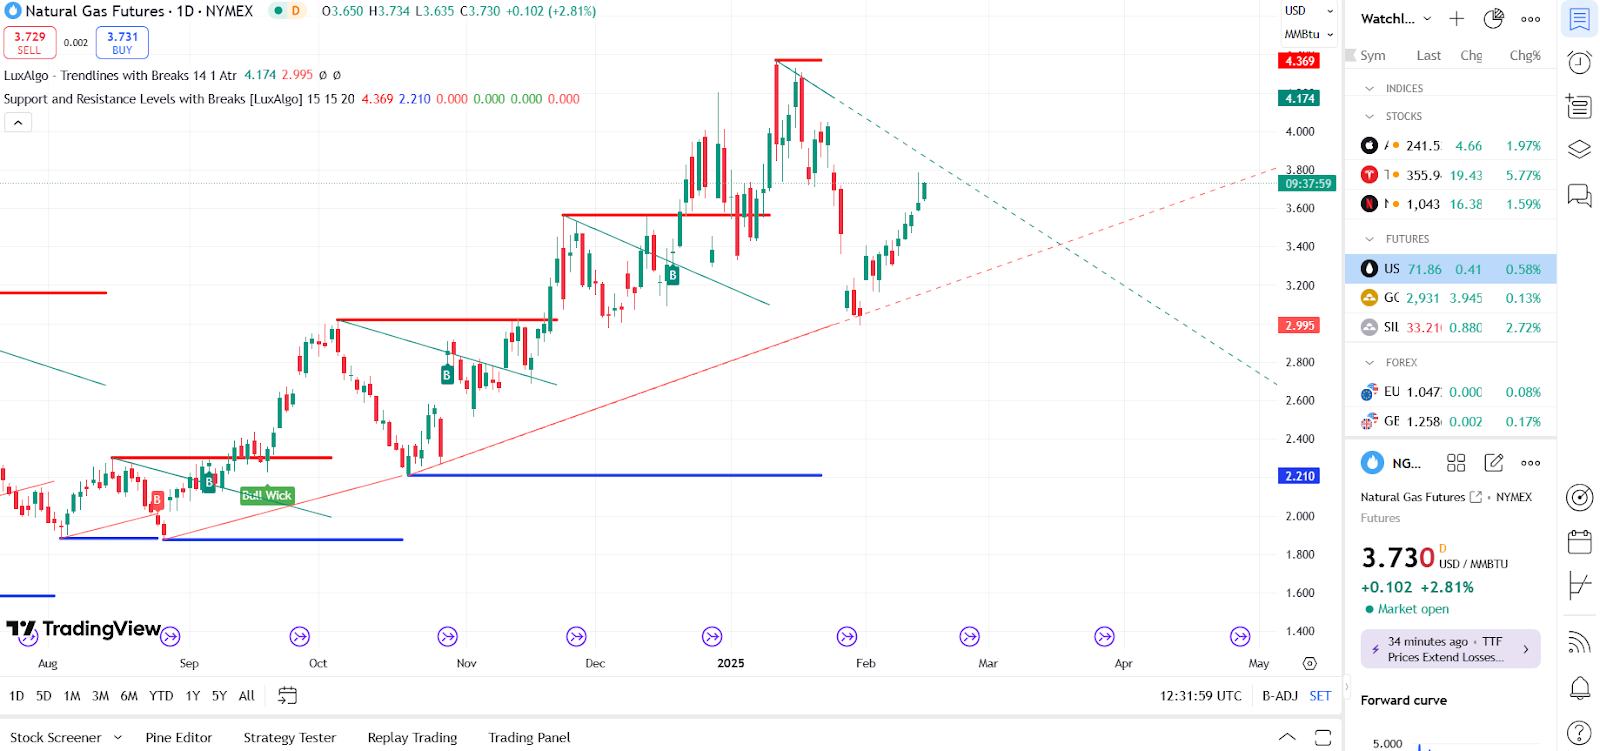This screenshot has width=1600, height=751.
Task: Select the All time range
Action: point(247,696)
